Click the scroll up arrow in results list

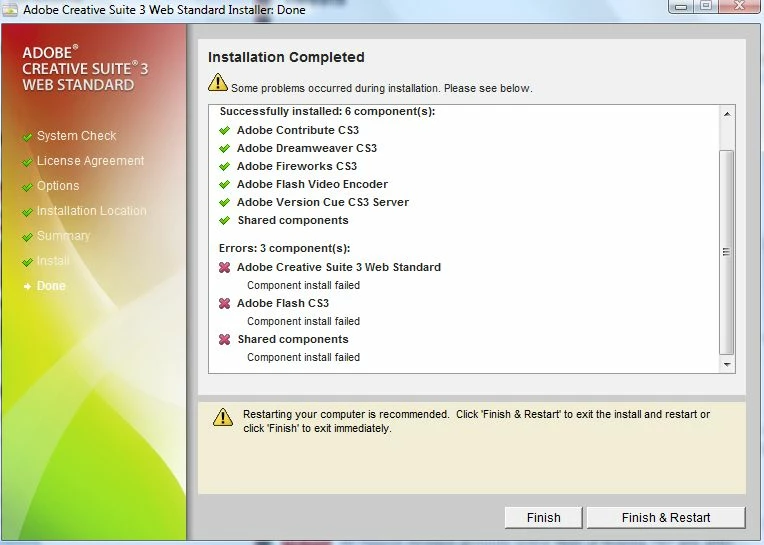727,114
